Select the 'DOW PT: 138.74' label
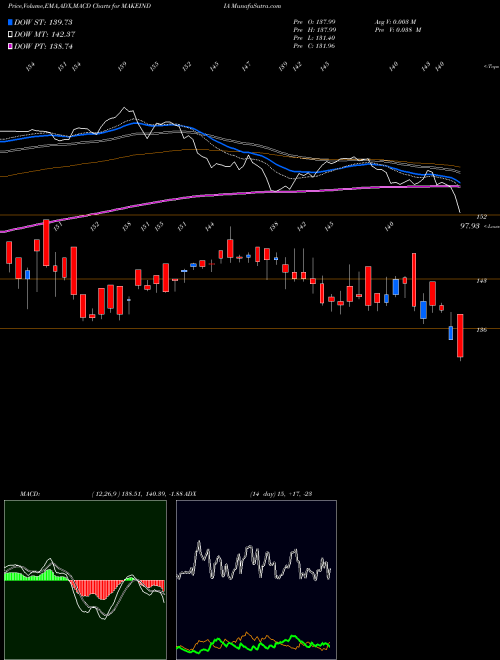 pyautogui.click(x=43, y=46)
